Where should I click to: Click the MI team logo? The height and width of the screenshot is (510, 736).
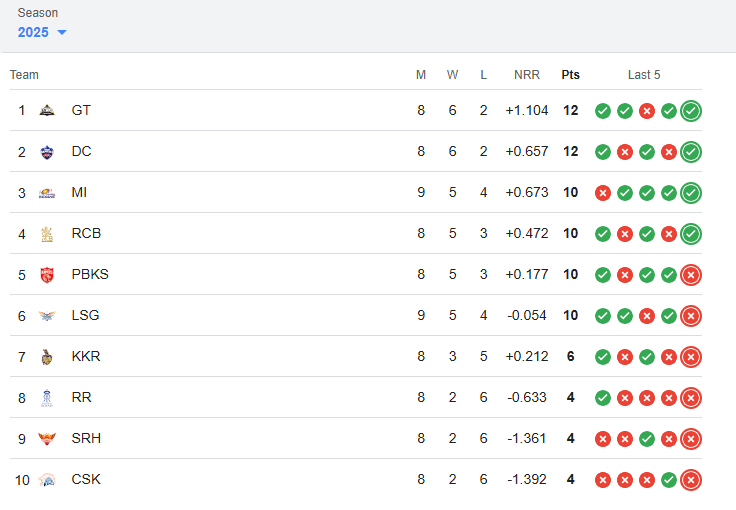[x=47, y=193]
